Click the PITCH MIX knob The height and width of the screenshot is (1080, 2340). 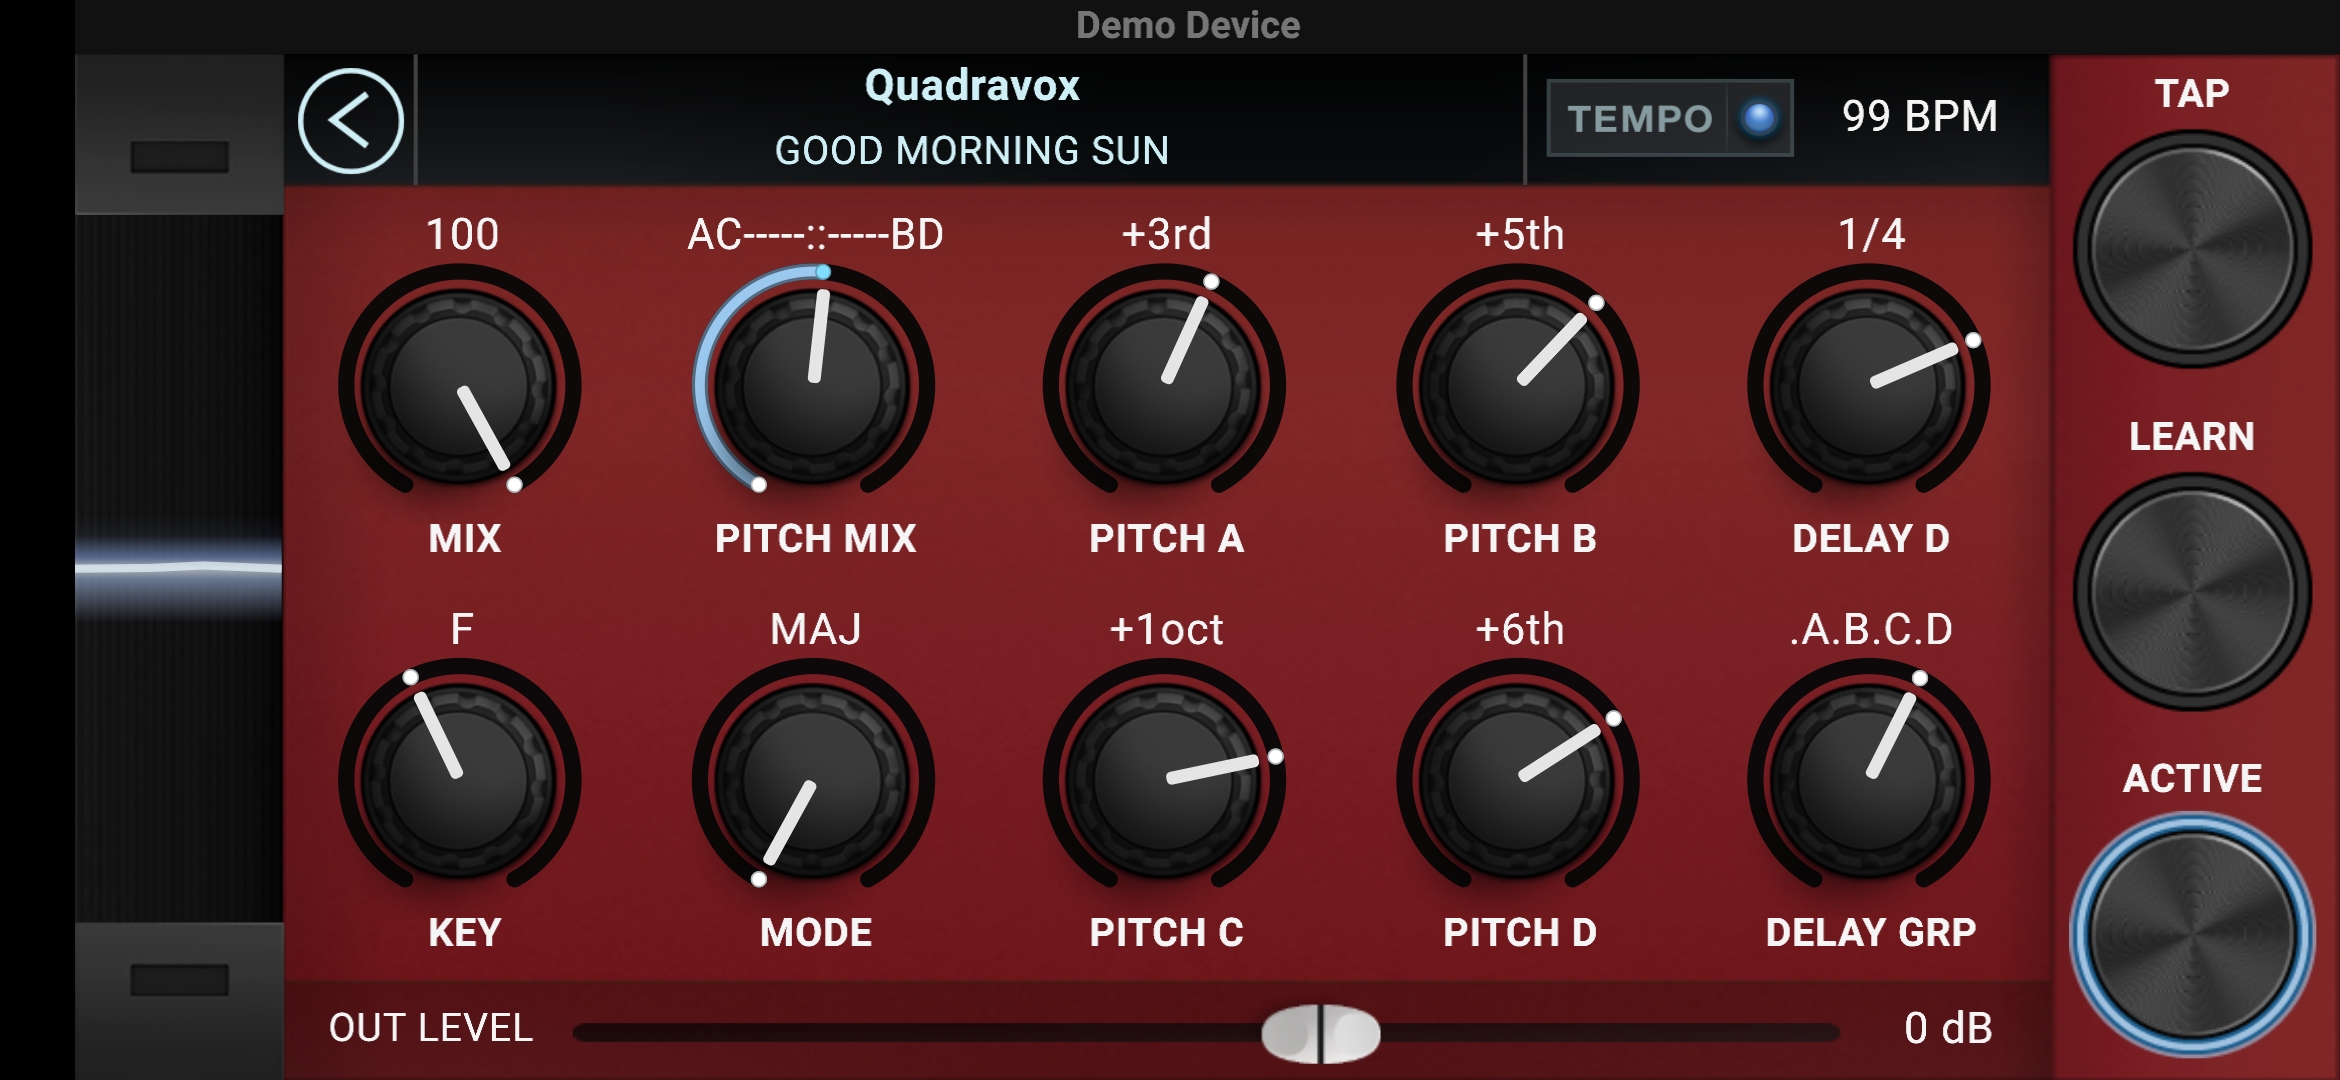coord(813,385)
